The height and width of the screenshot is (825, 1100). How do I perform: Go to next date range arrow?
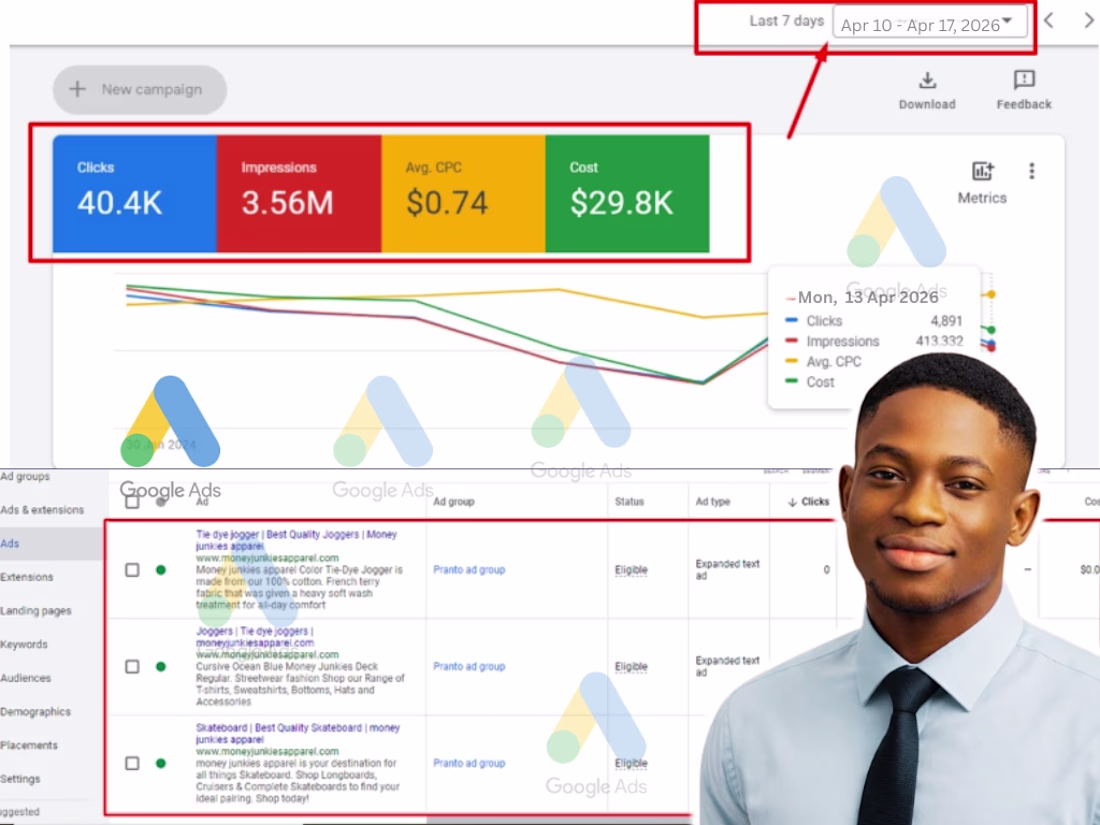click(1088, 20)
